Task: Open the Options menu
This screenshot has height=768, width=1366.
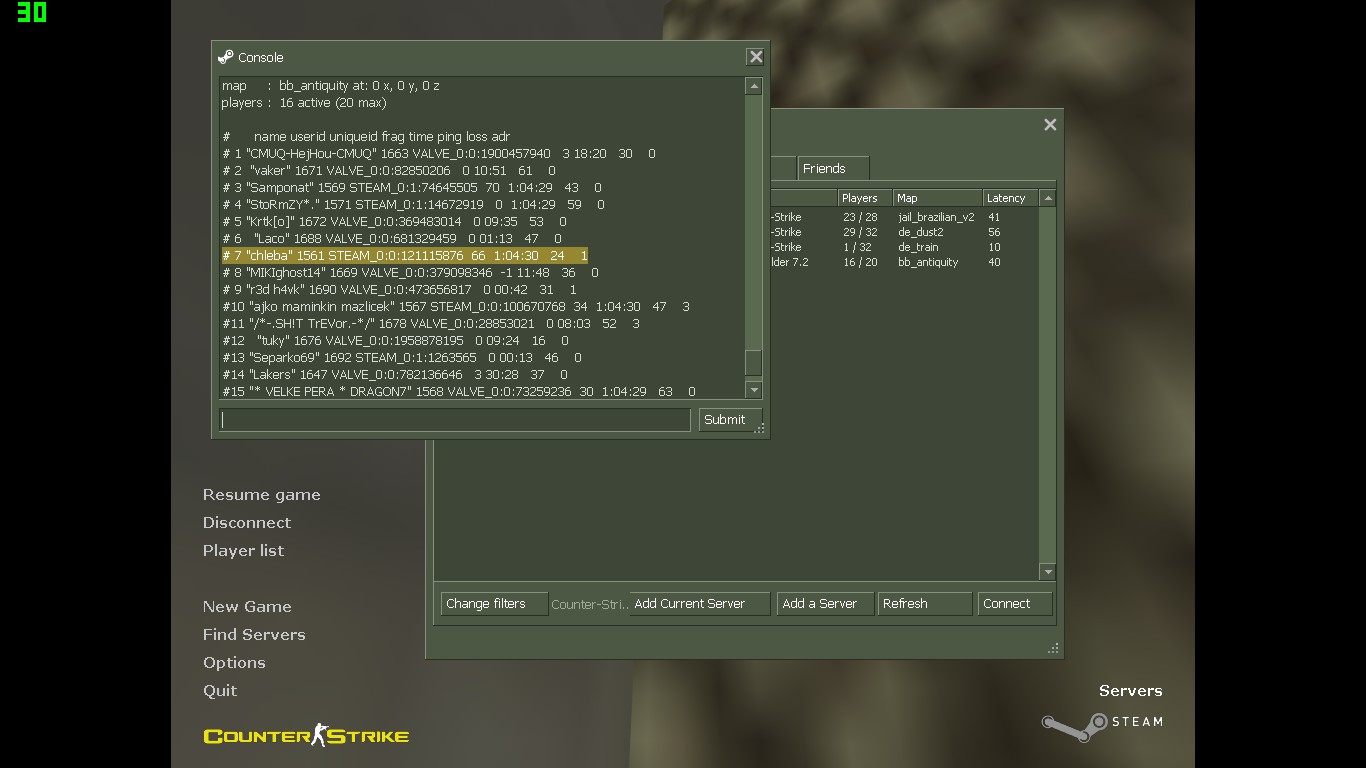Action: tap(234, 663)
